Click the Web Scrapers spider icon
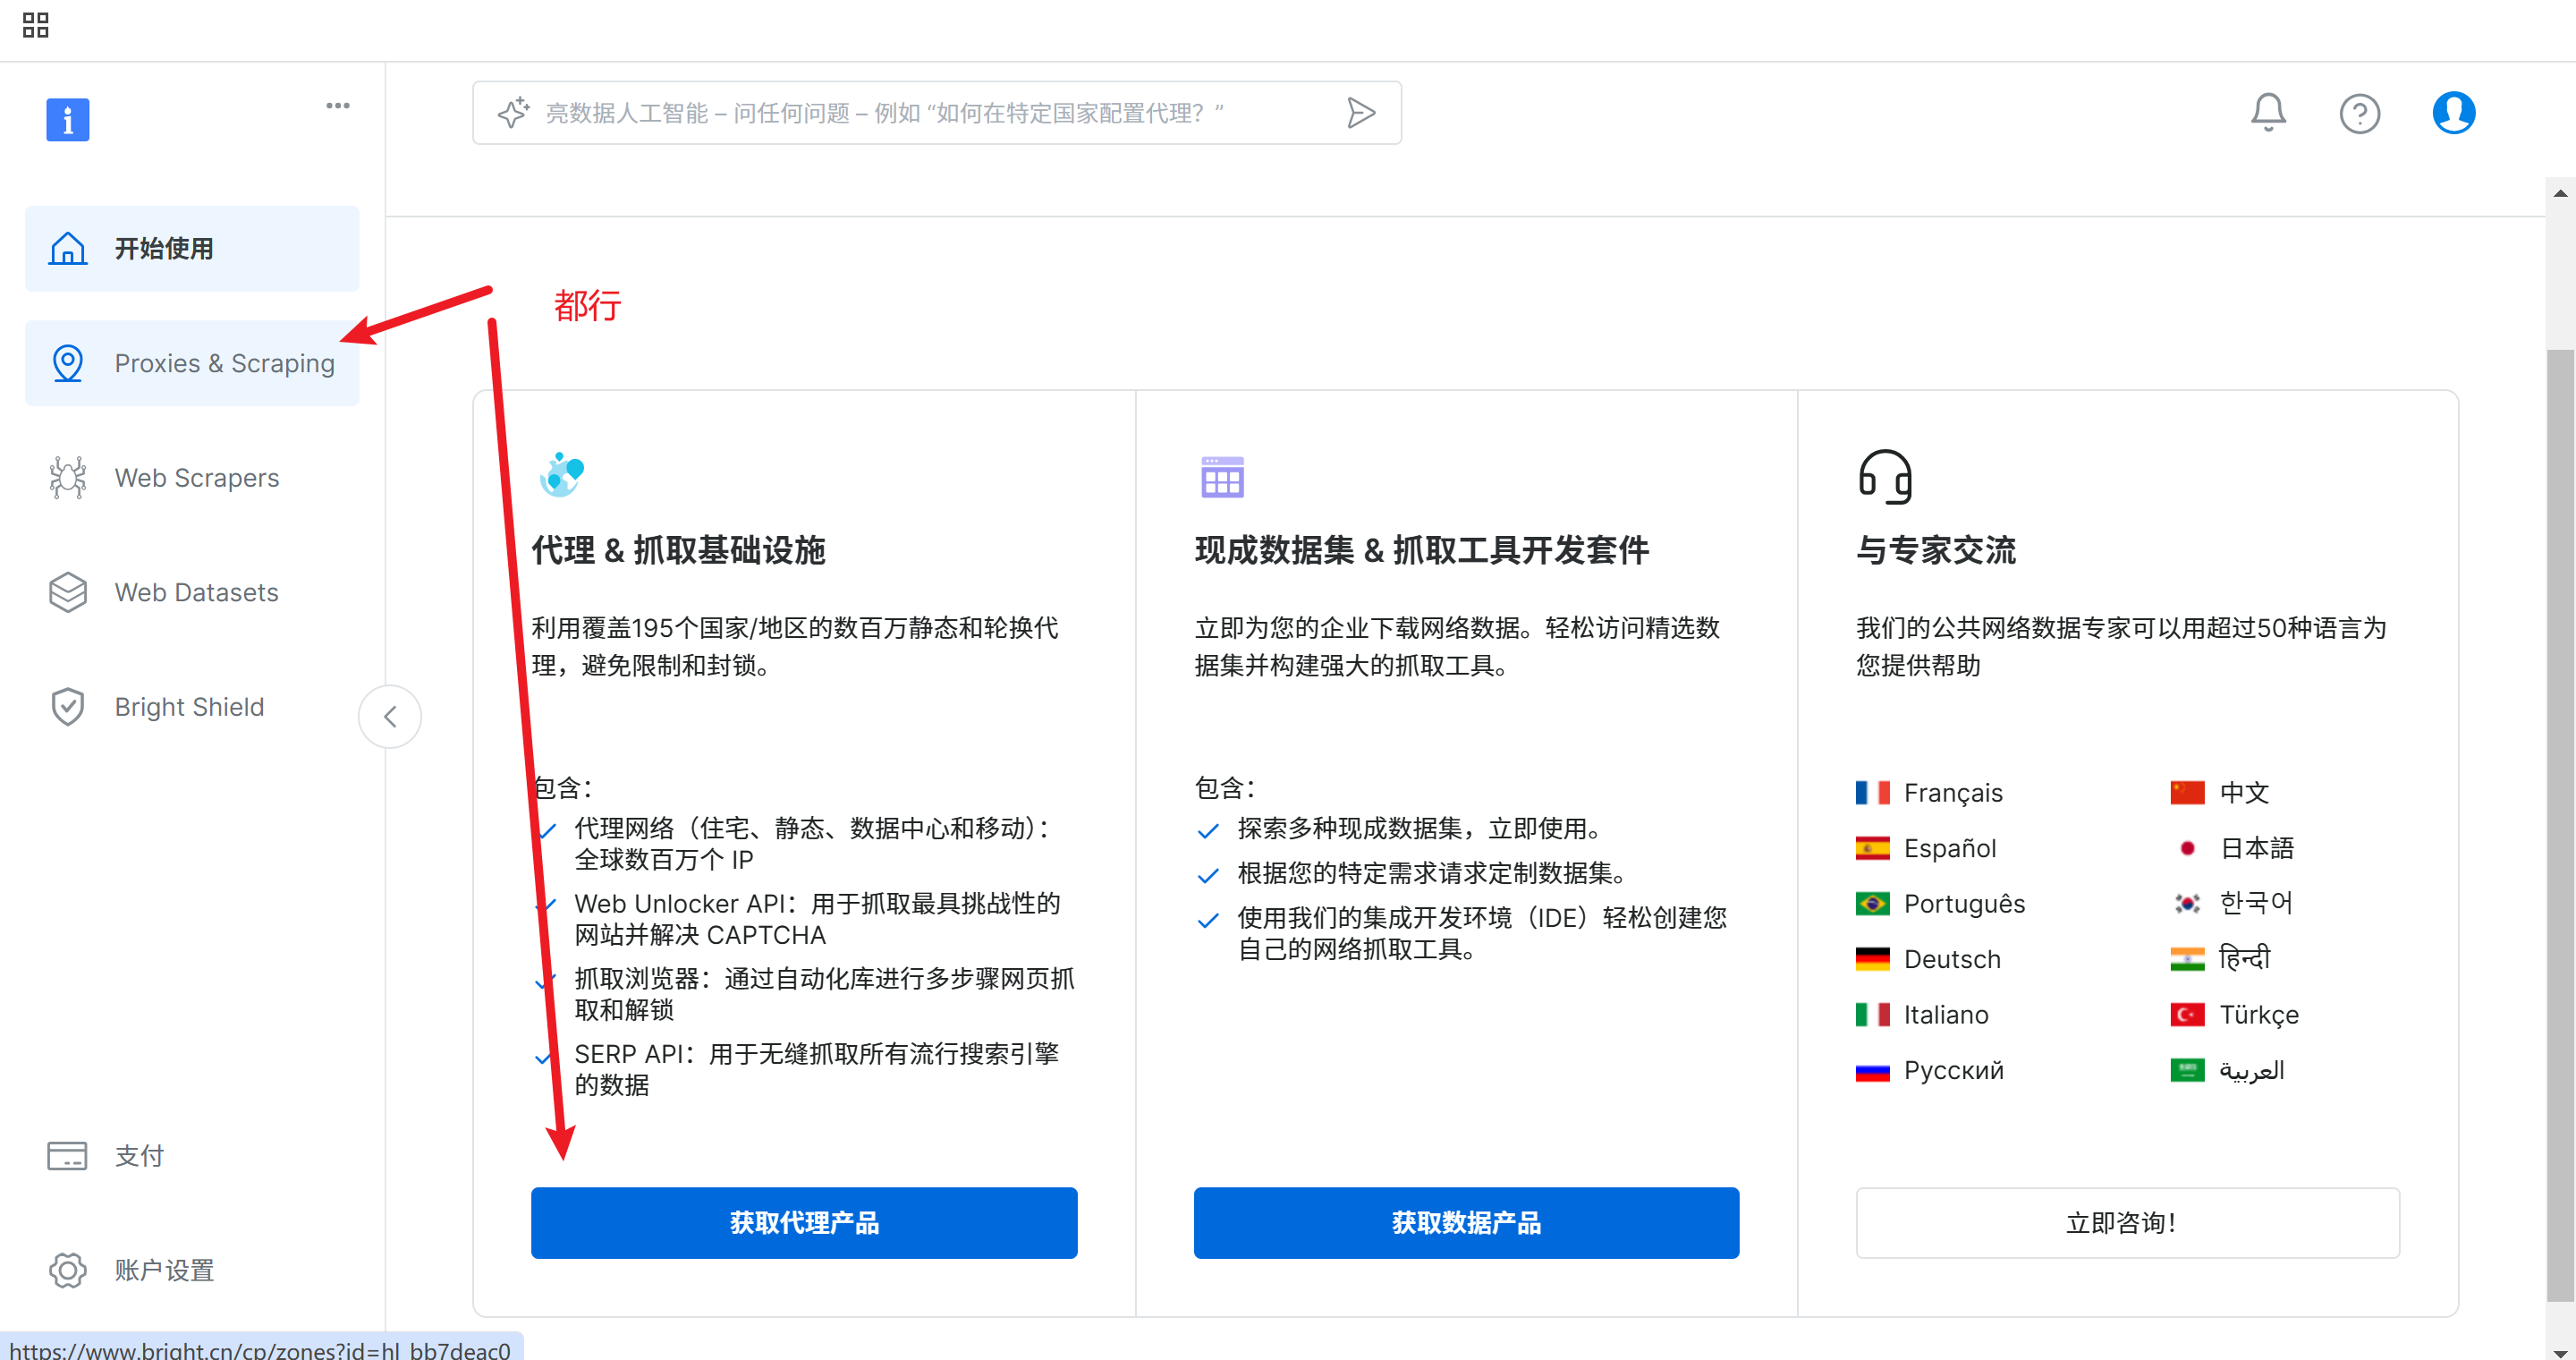The height and width of the screenshot is (1360, 2576). [x=67, y=478]
